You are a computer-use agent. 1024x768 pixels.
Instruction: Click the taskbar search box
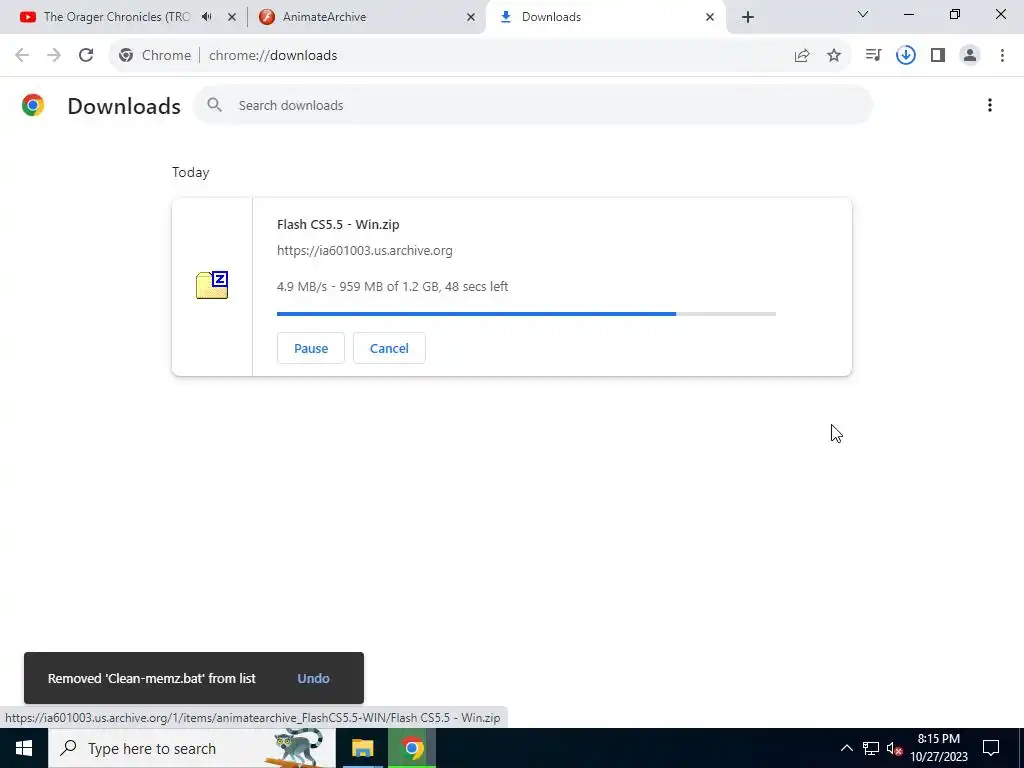[192, 748]
